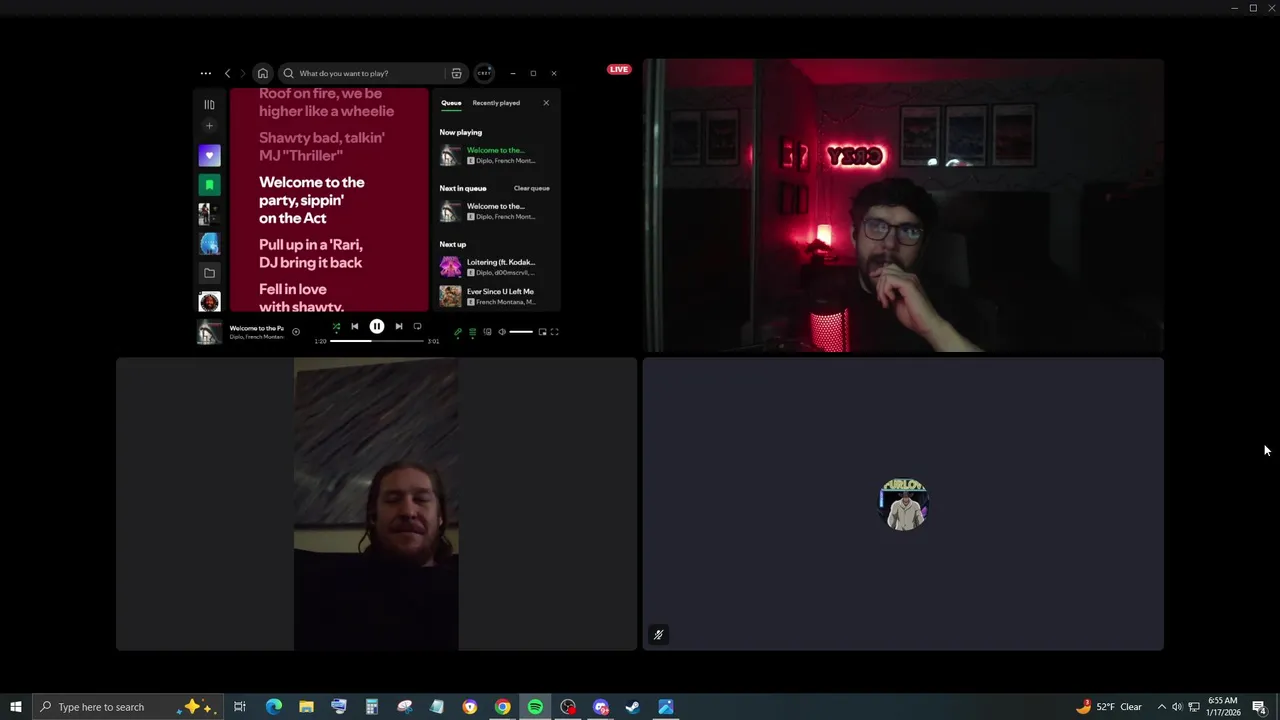Viewport: 1280px width, 720px height.
Task: Switch to the Queue tab
Action: tap(451, 103)
